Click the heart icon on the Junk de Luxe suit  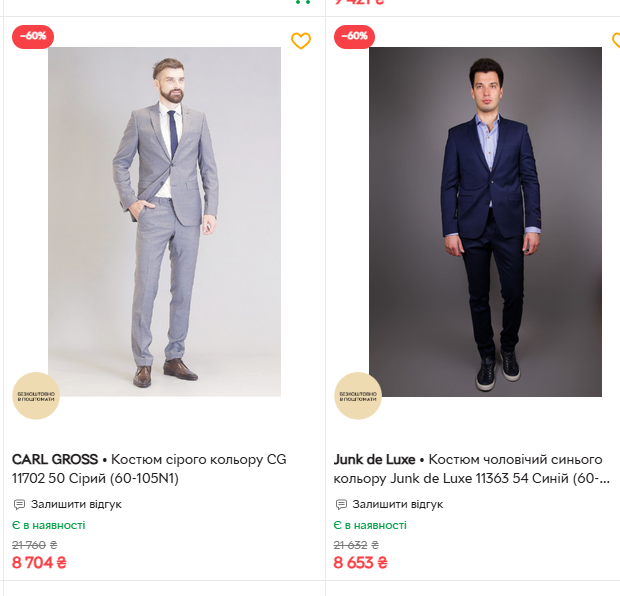[616, 41]
